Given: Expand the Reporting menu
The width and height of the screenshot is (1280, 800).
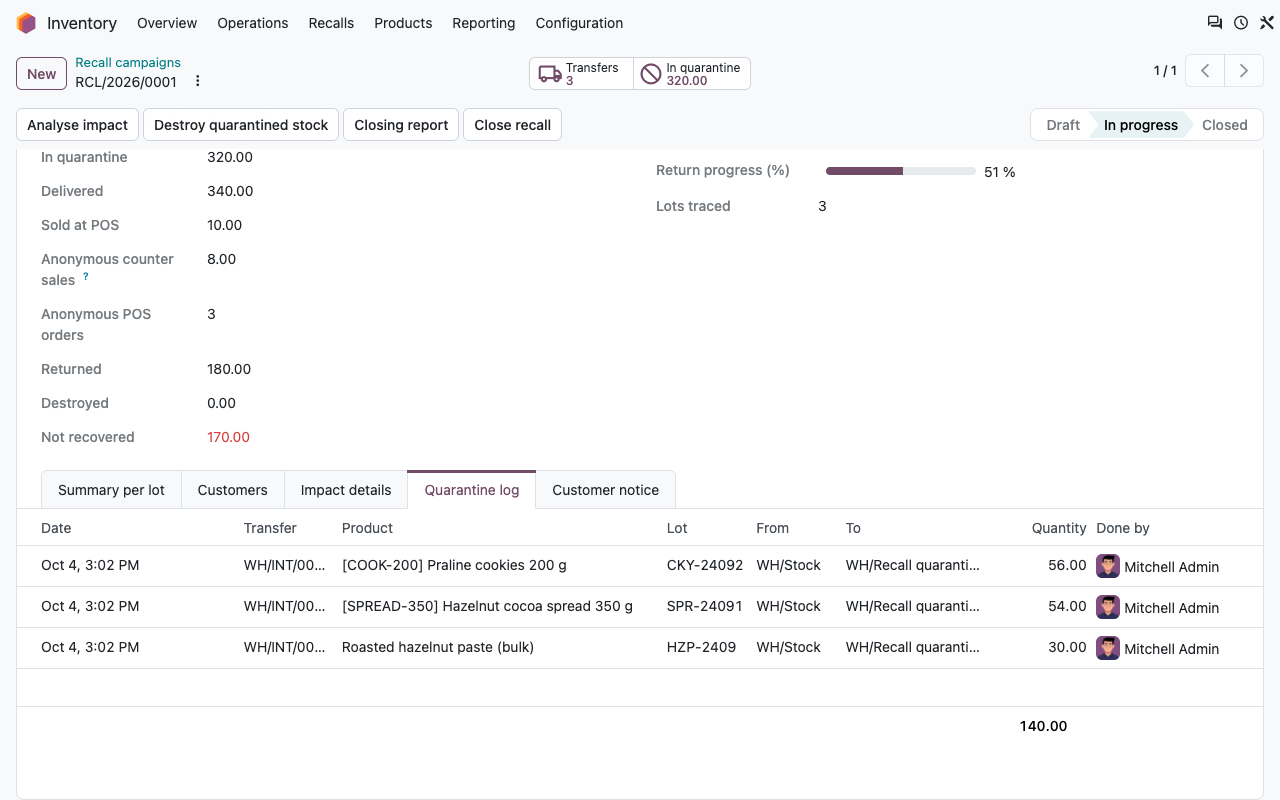Looking at the screenshot, I should [x=484, y=23].
